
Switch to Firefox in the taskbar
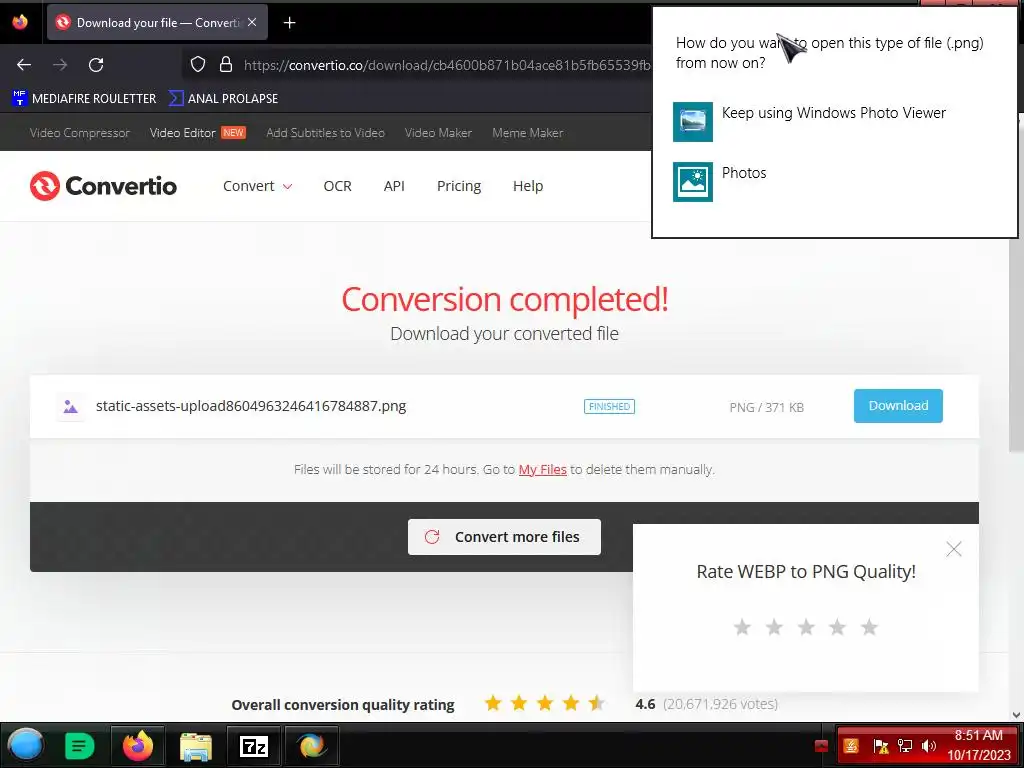point(138,746)
